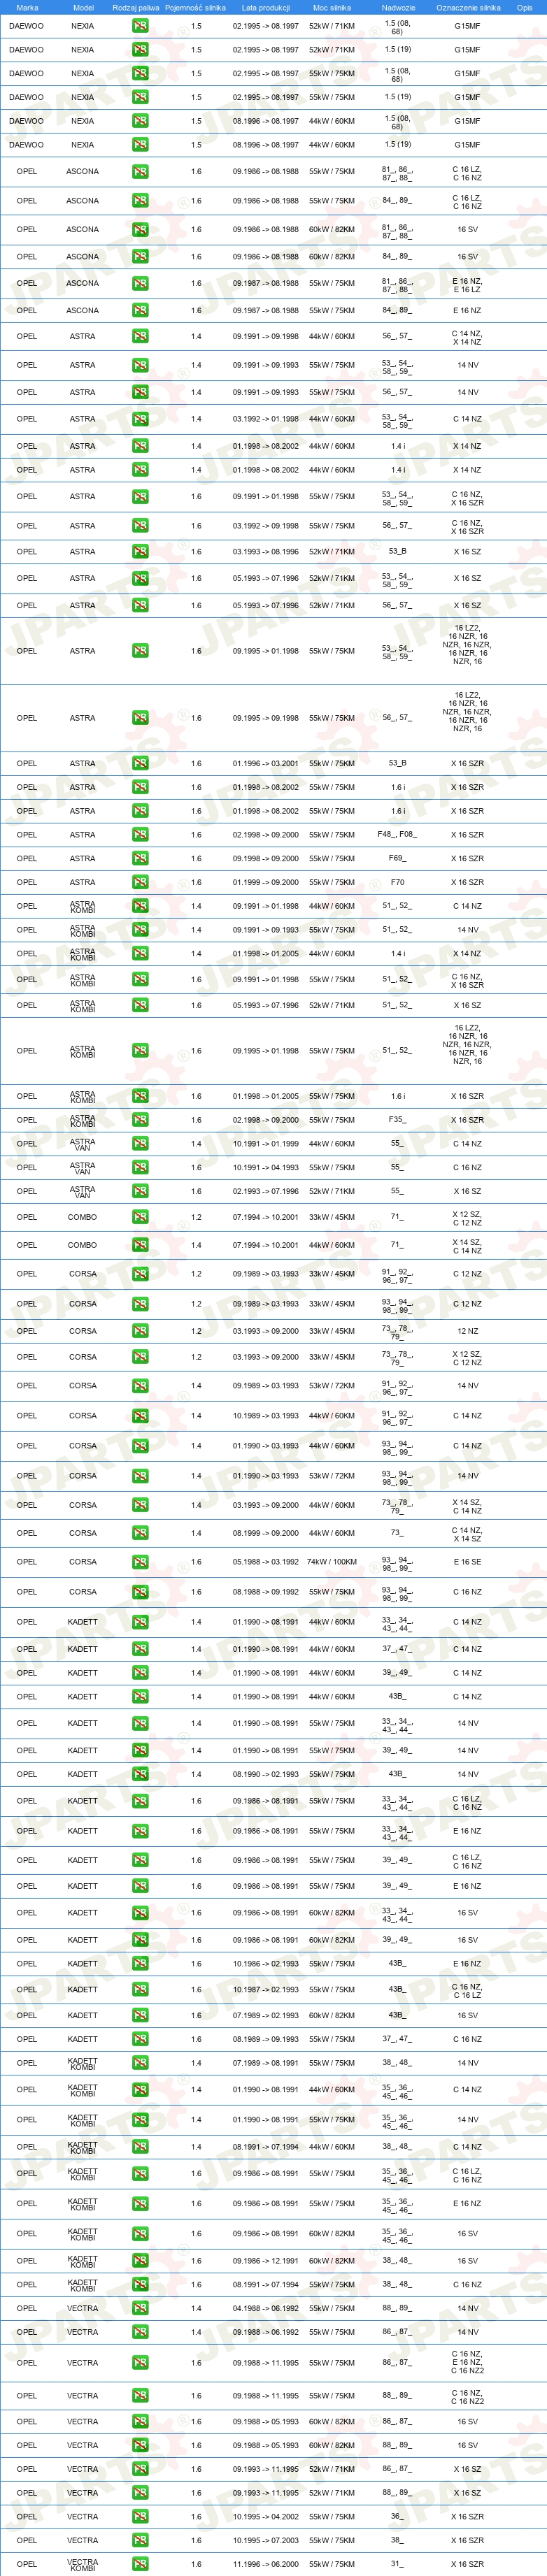Image resolution: width=547 pixels, height=2576 pixels.
Task: Click fuel icon in Astra F70 row
Action: coord(140,882)
